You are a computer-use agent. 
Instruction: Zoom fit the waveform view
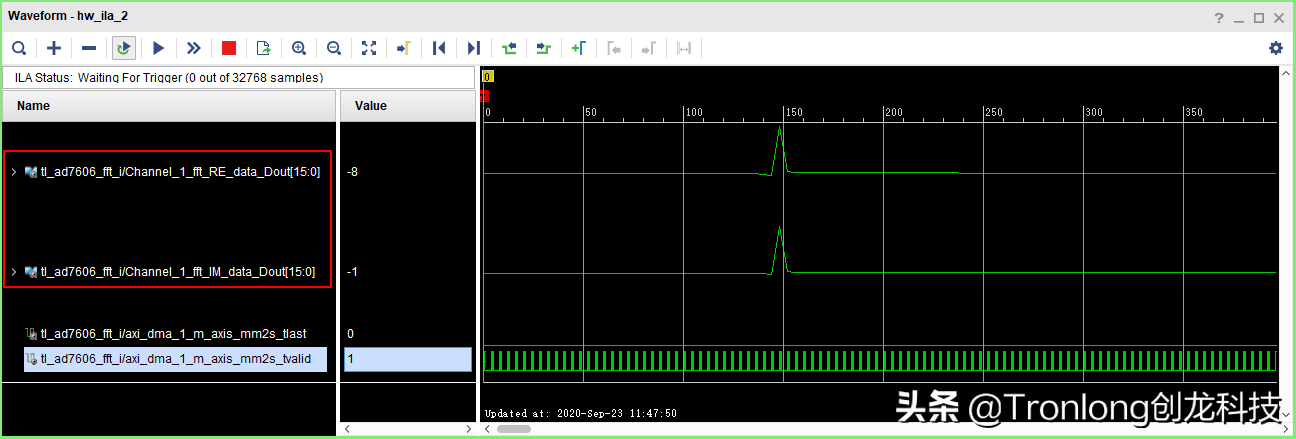(369, 48)
